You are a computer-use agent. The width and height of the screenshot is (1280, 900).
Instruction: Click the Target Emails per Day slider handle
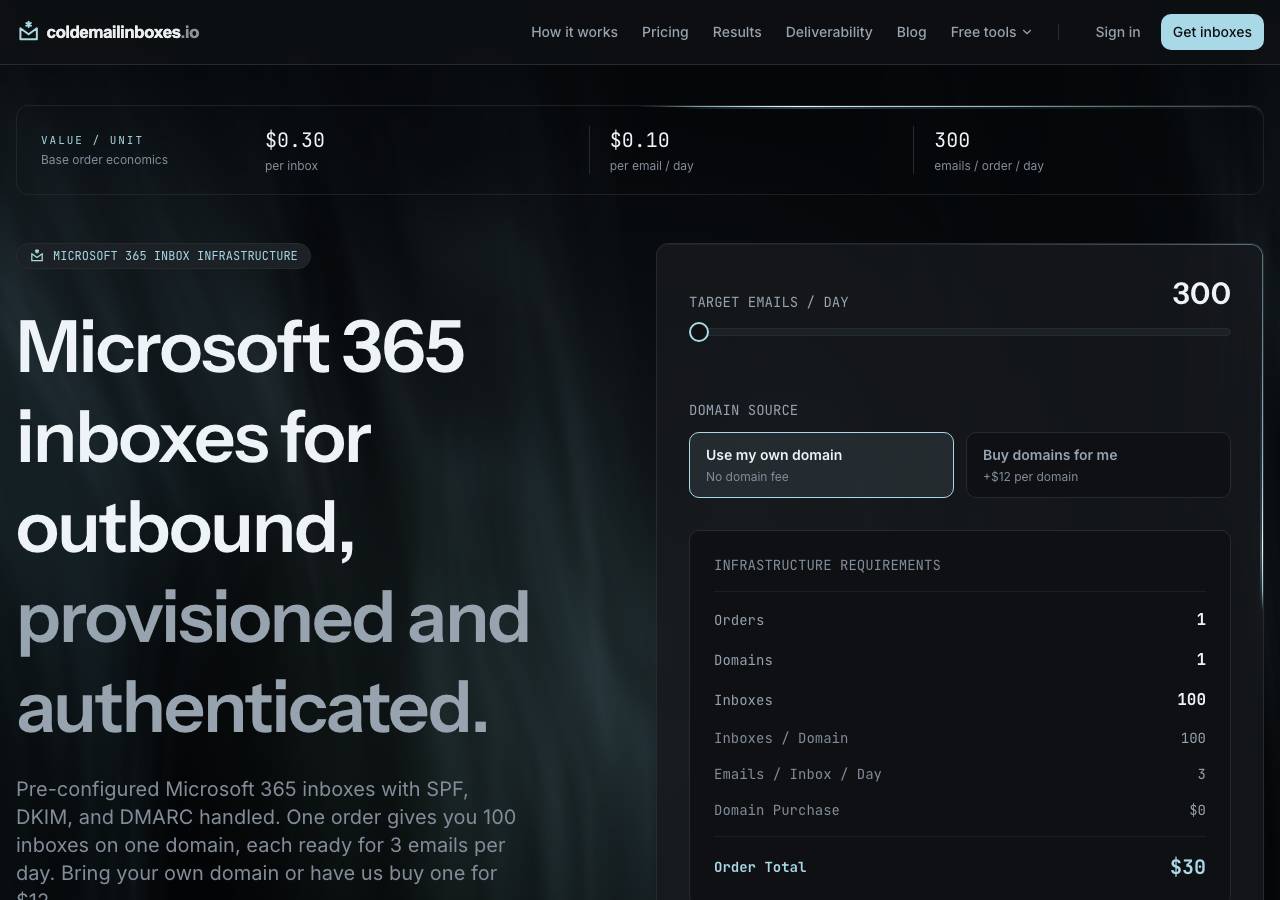(699, 332)
